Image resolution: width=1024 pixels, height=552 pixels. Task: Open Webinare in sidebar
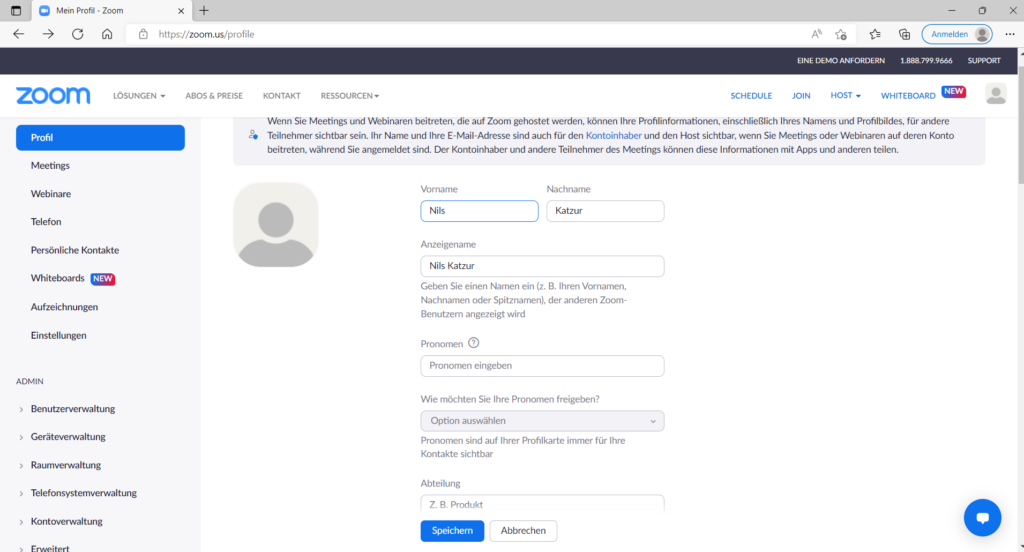click(x=51, y=193)
